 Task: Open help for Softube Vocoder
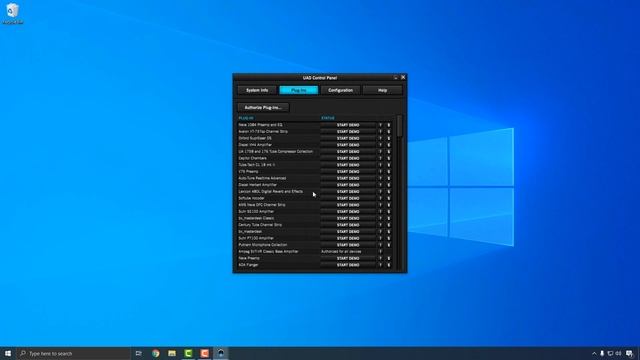380,198
